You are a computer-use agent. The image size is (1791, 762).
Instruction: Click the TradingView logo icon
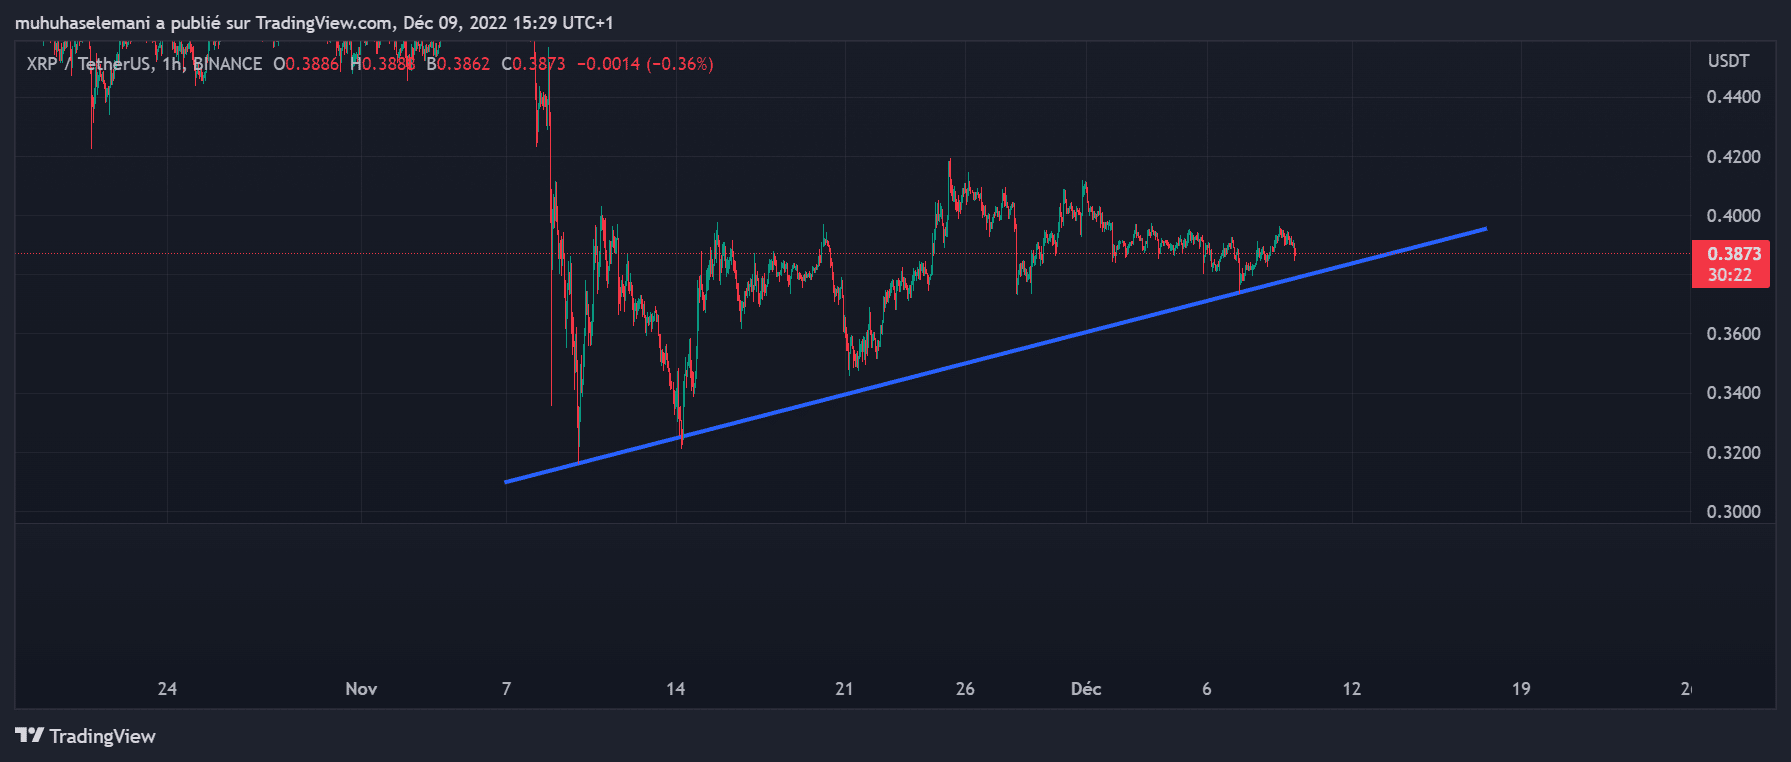[x=30, y=736]
